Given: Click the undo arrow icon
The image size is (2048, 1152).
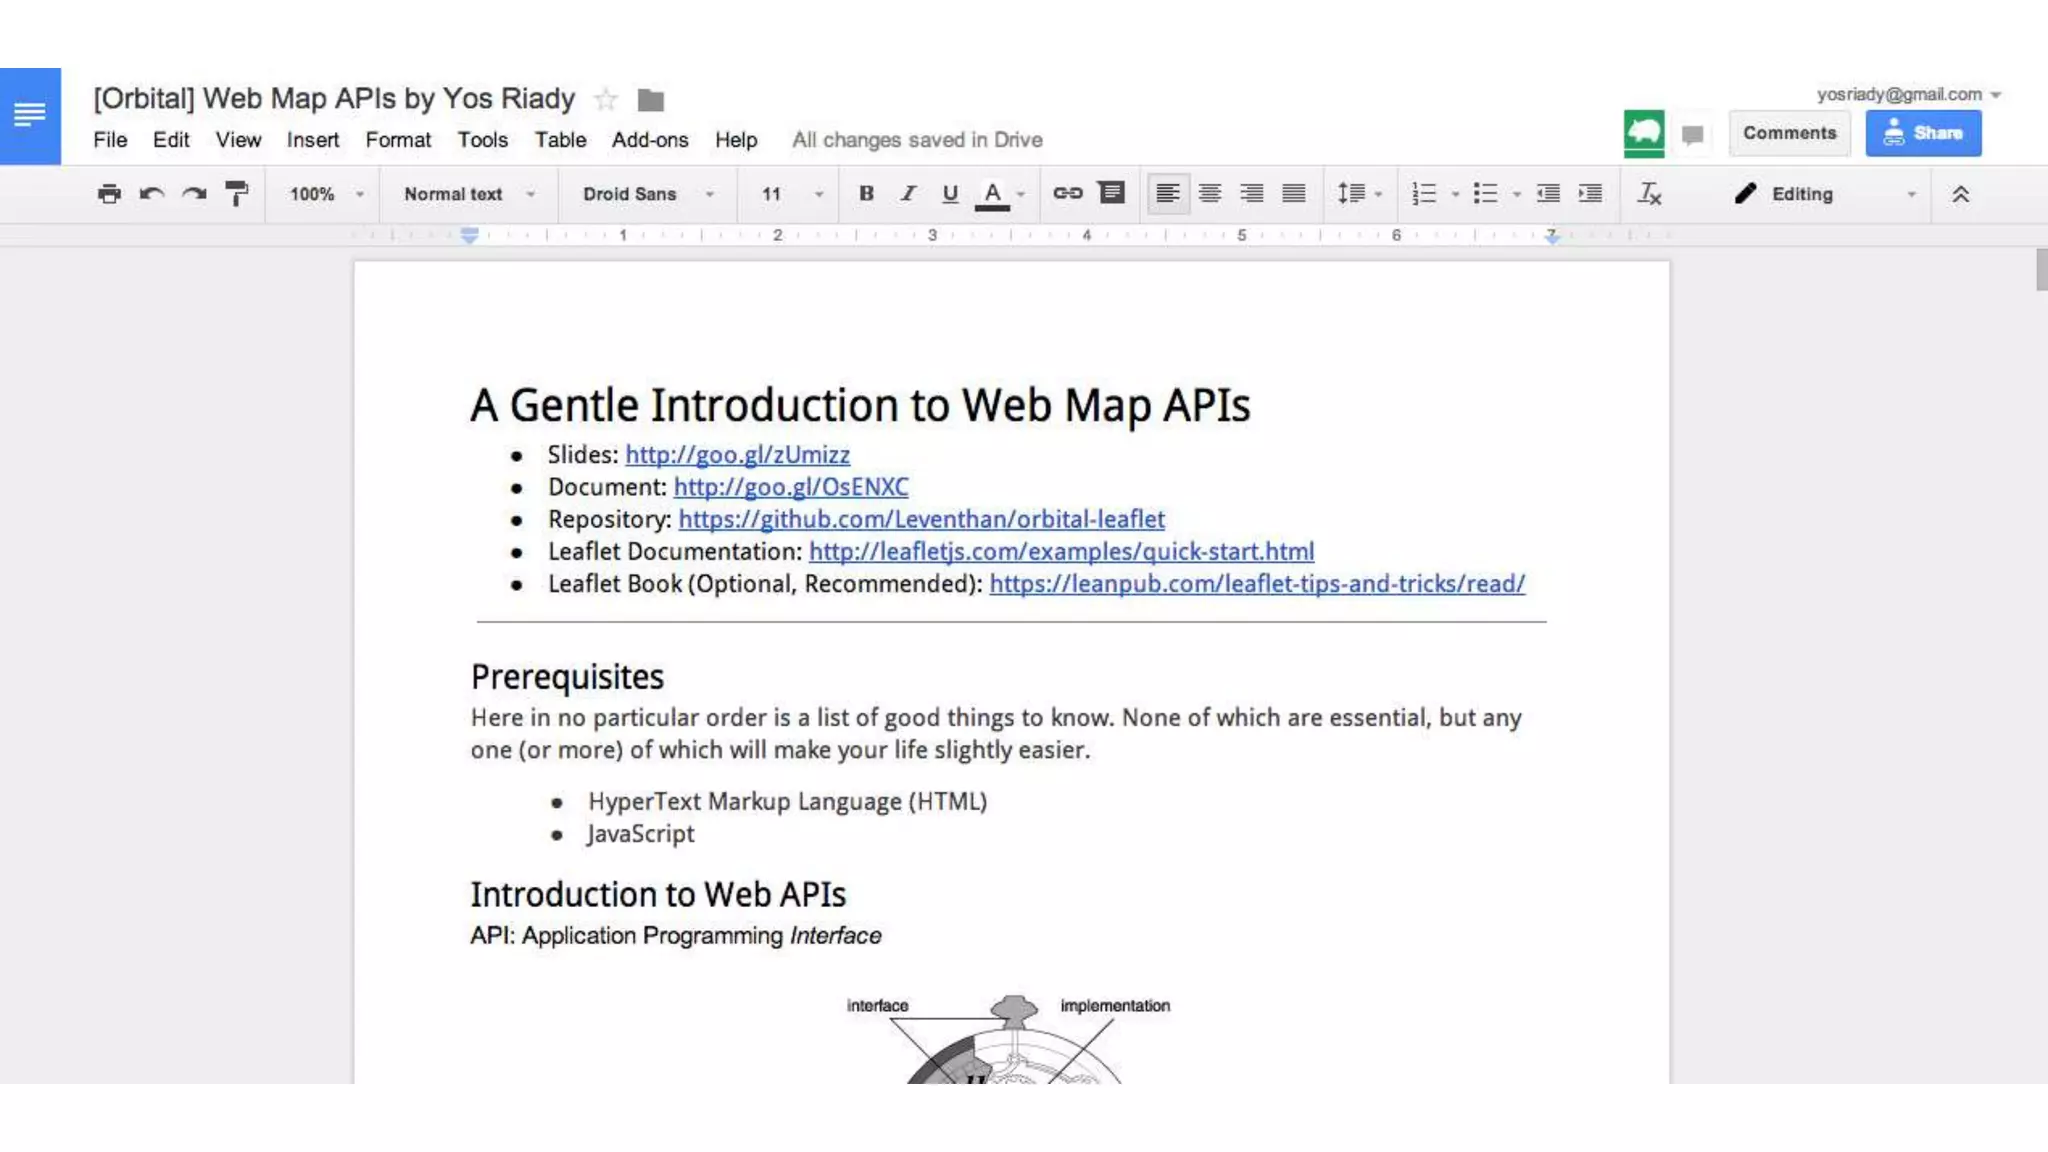Looking at the screenshot, I should coord(151,194).
